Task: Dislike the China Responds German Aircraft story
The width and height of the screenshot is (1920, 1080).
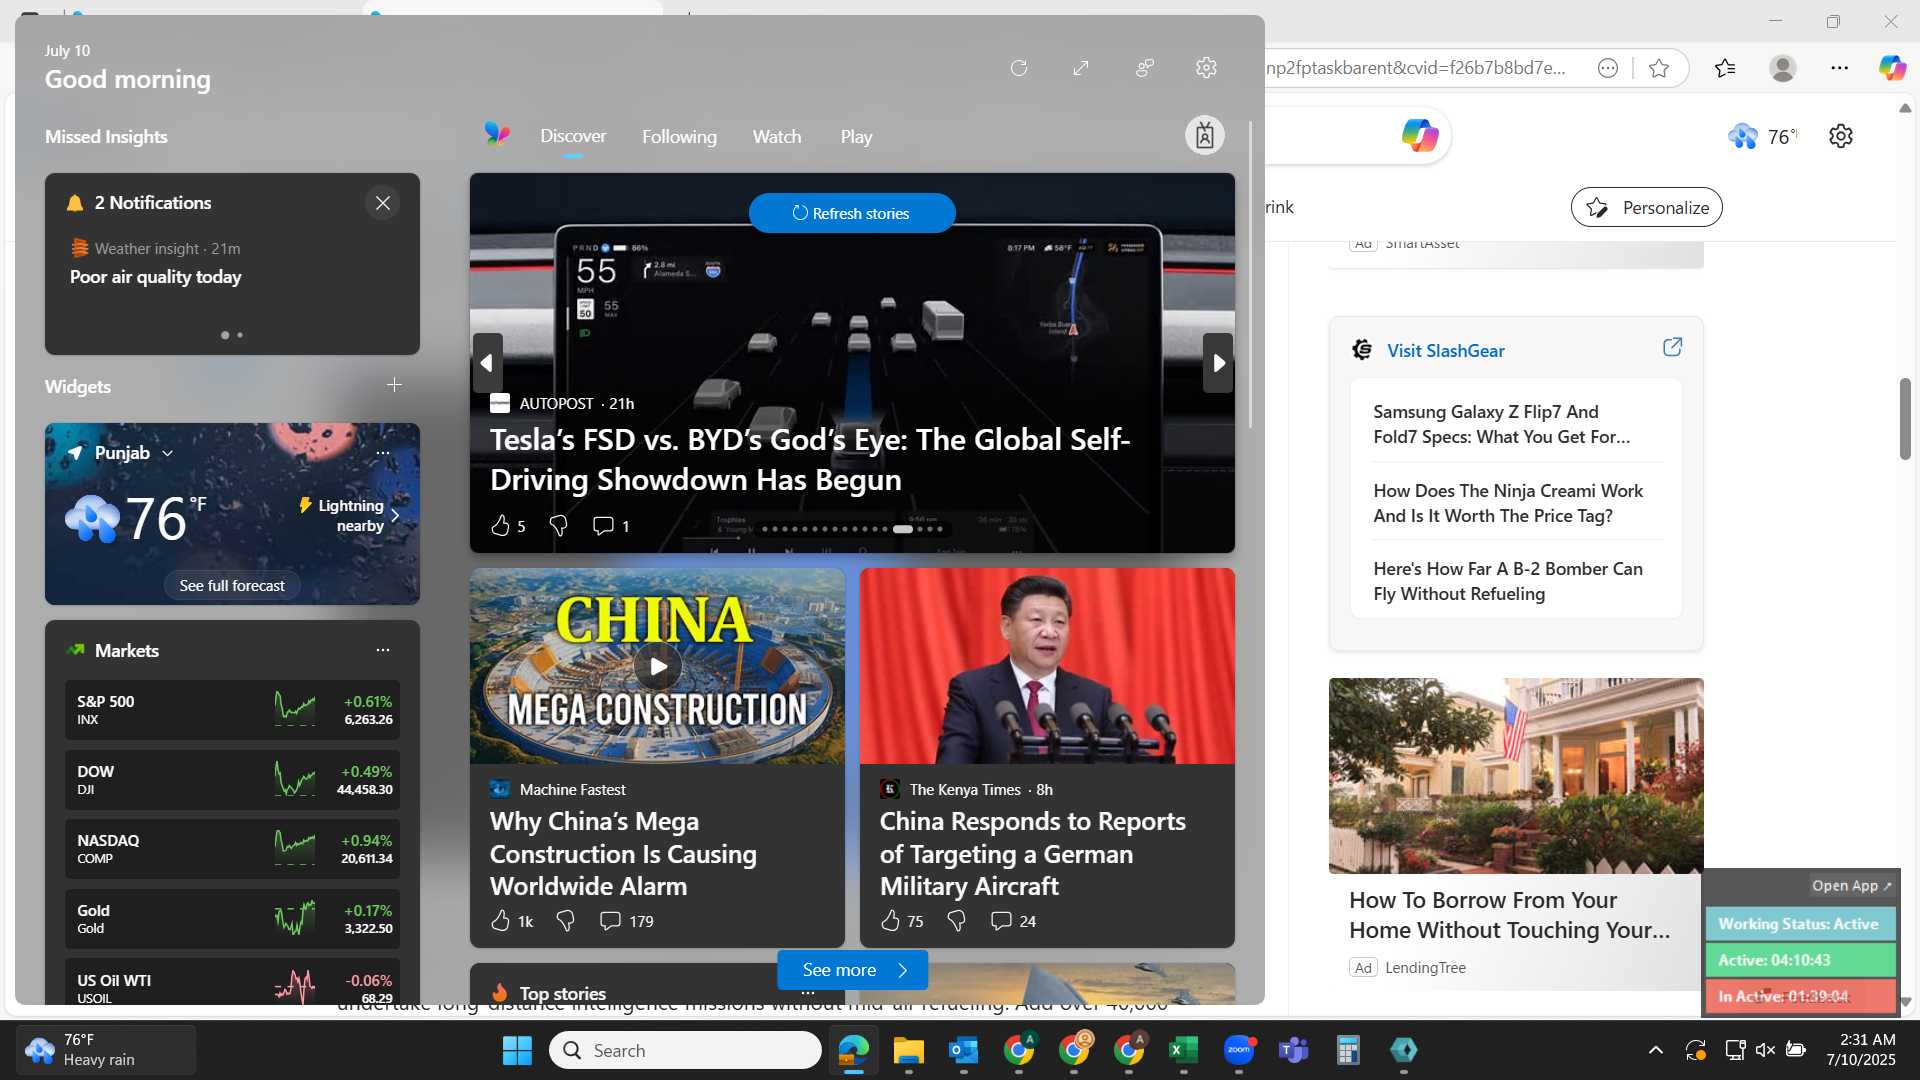Action: (x=956, y=921)
